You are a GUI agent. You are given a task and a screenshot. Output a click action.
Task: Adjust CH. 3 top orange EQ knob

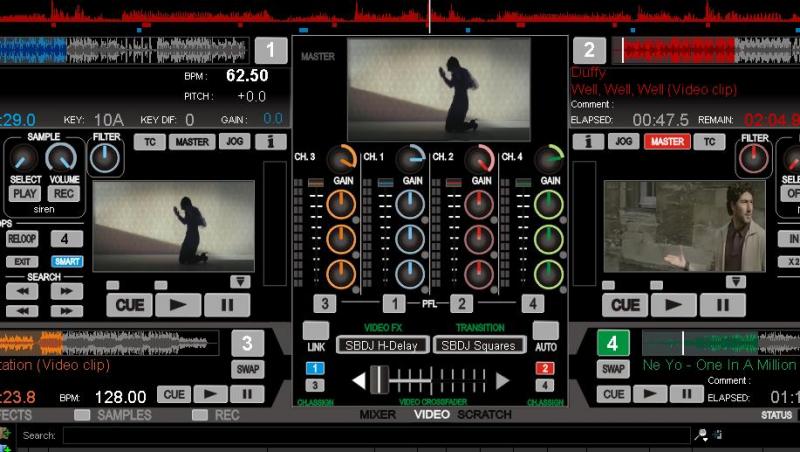tap(341, 205)
